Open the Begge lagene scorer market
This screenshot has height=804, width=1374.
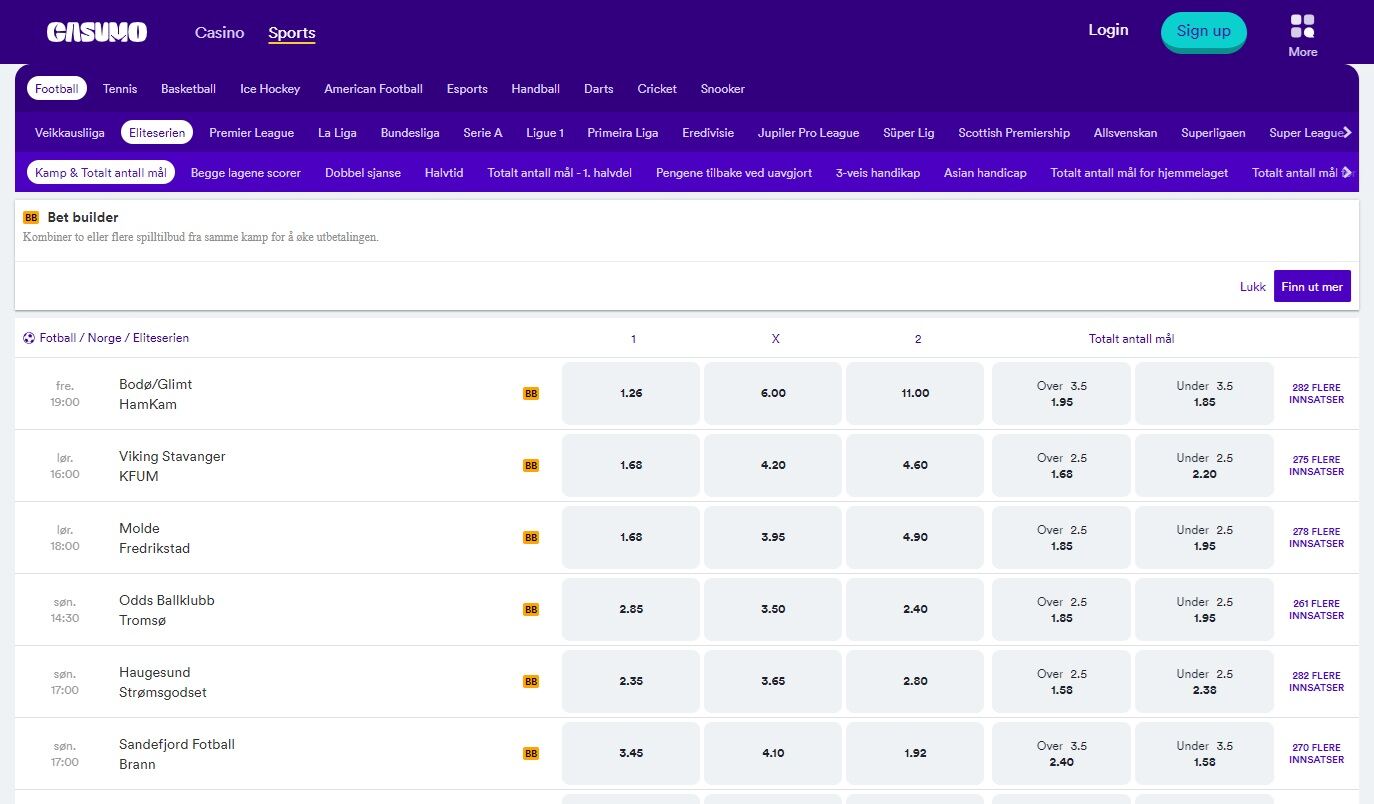pyautogui.click(x=245, y=173)
